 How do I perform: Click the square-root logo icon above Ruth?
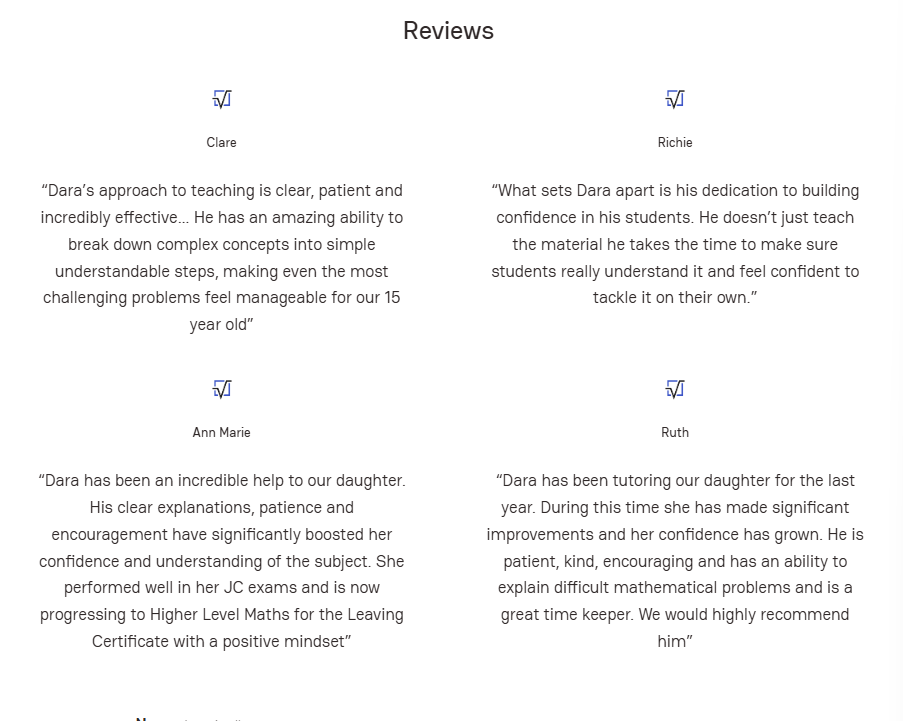tap(675, 389)
